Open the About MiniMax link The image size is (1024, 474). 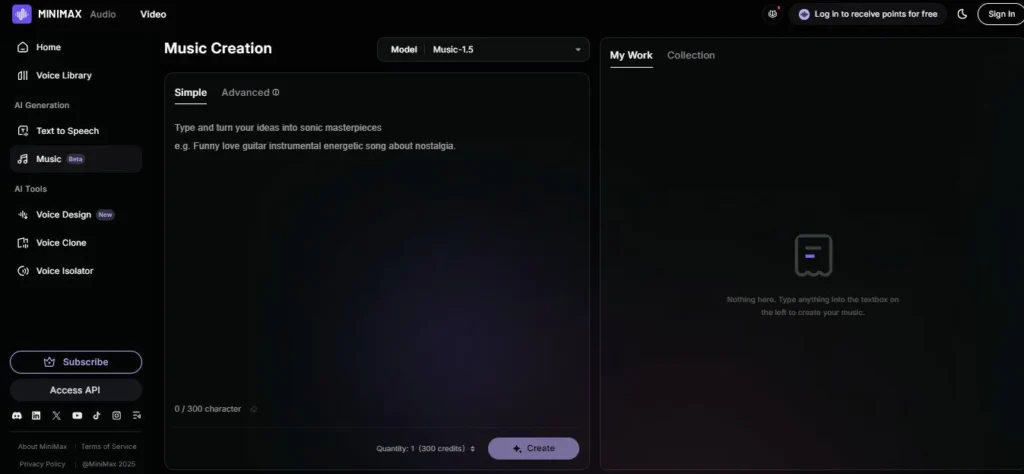[42, 447]
